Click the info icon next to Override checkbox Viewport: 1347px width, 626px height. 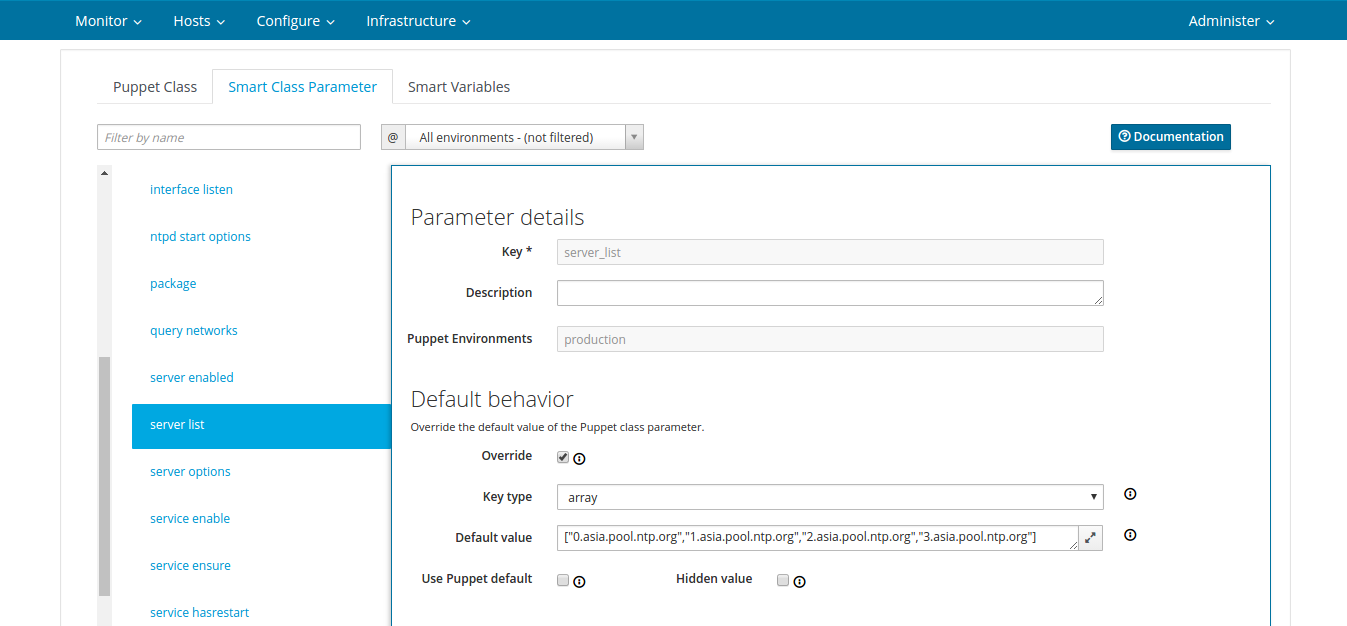(579, 459)
